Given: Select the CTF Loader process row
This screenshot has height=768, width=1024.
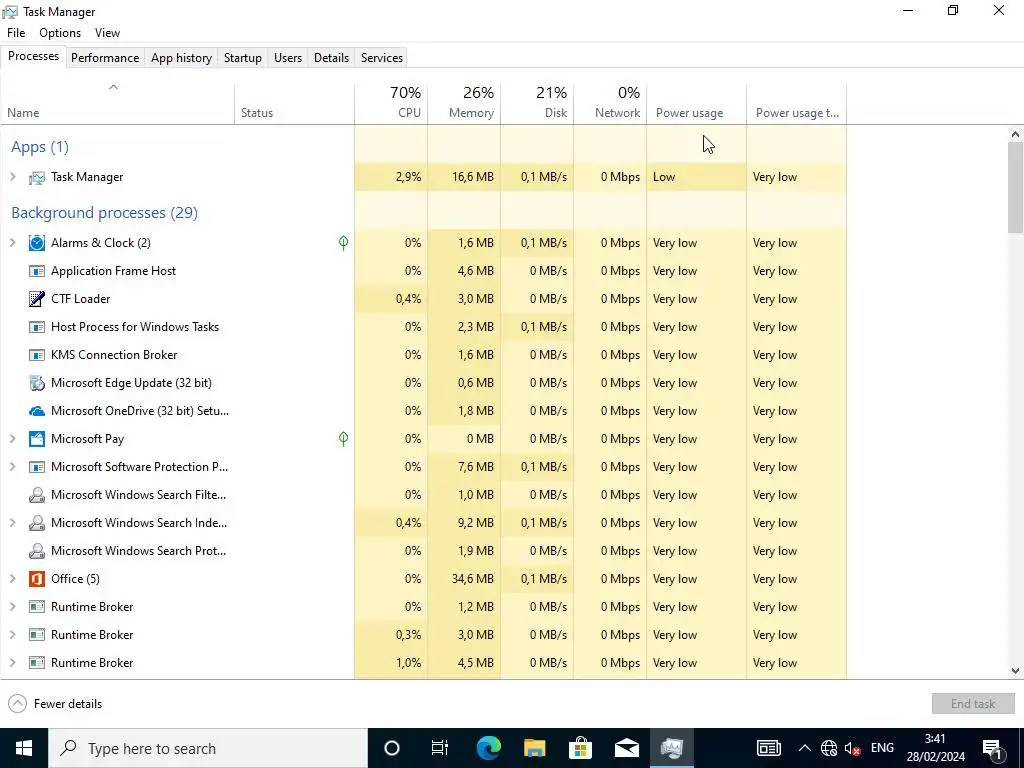Looking at the screenshot, I should (424, 299).
